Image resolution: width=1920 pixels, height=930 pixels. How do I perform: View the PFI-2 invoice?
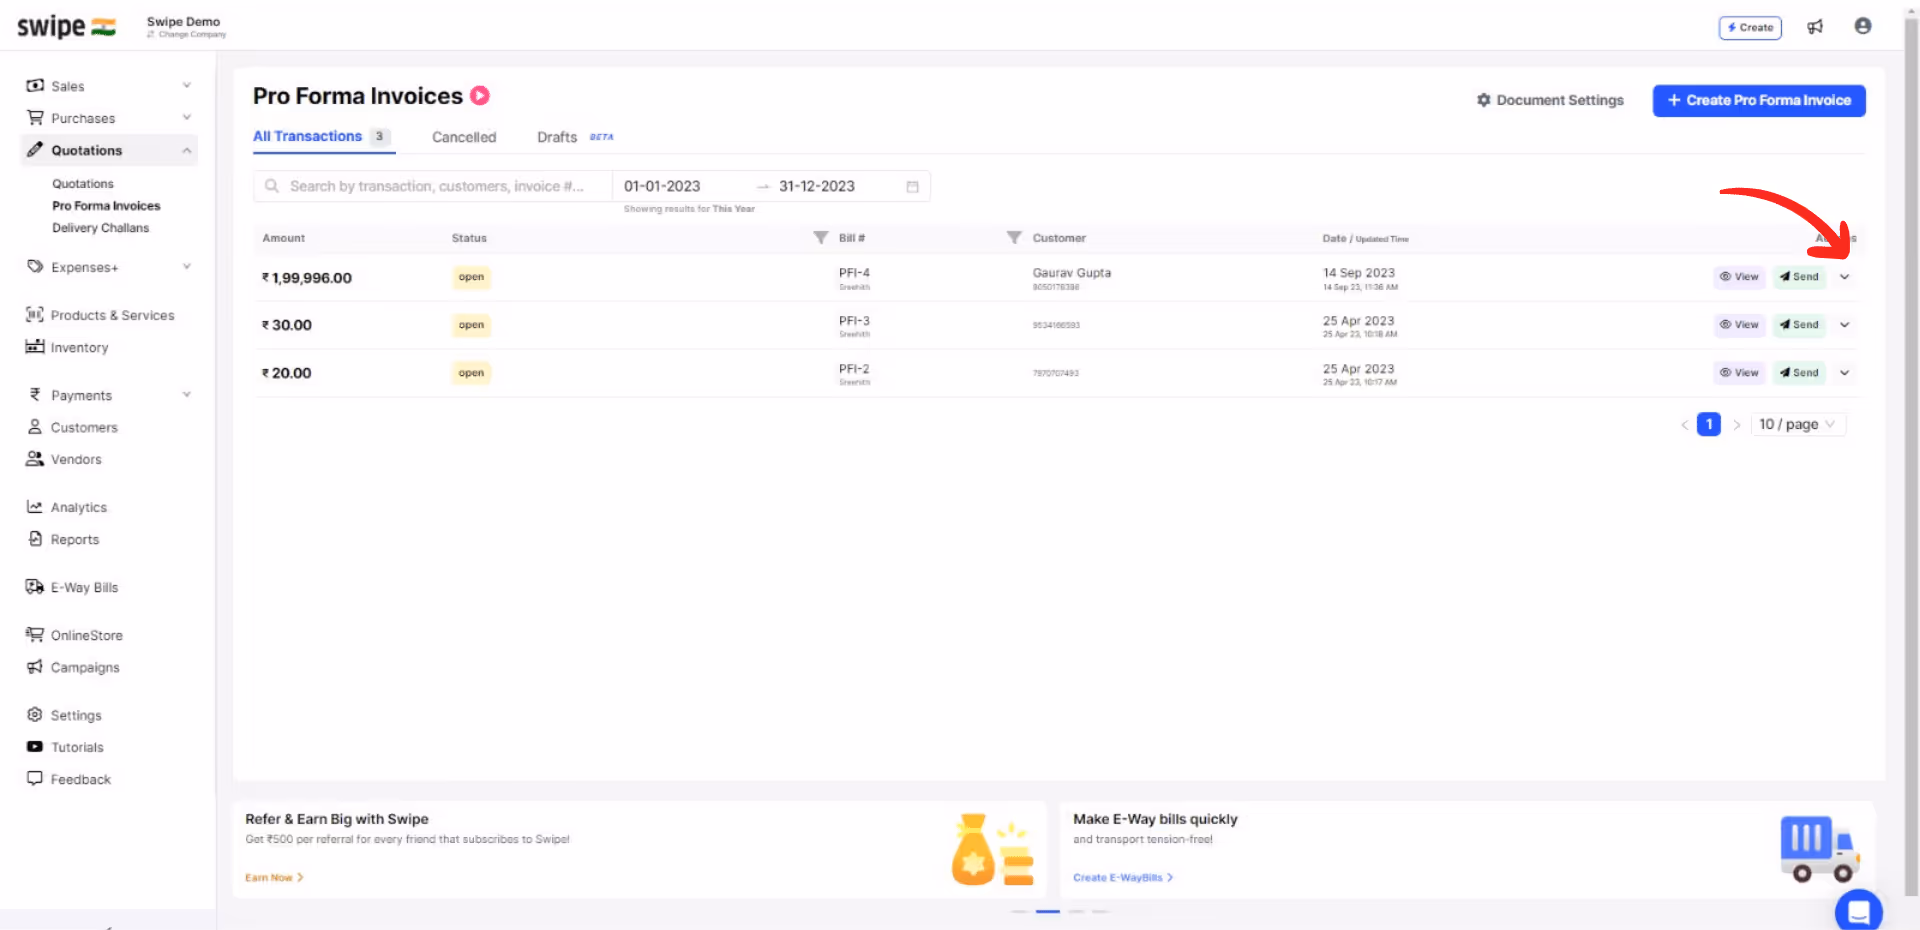(1739, 373)
